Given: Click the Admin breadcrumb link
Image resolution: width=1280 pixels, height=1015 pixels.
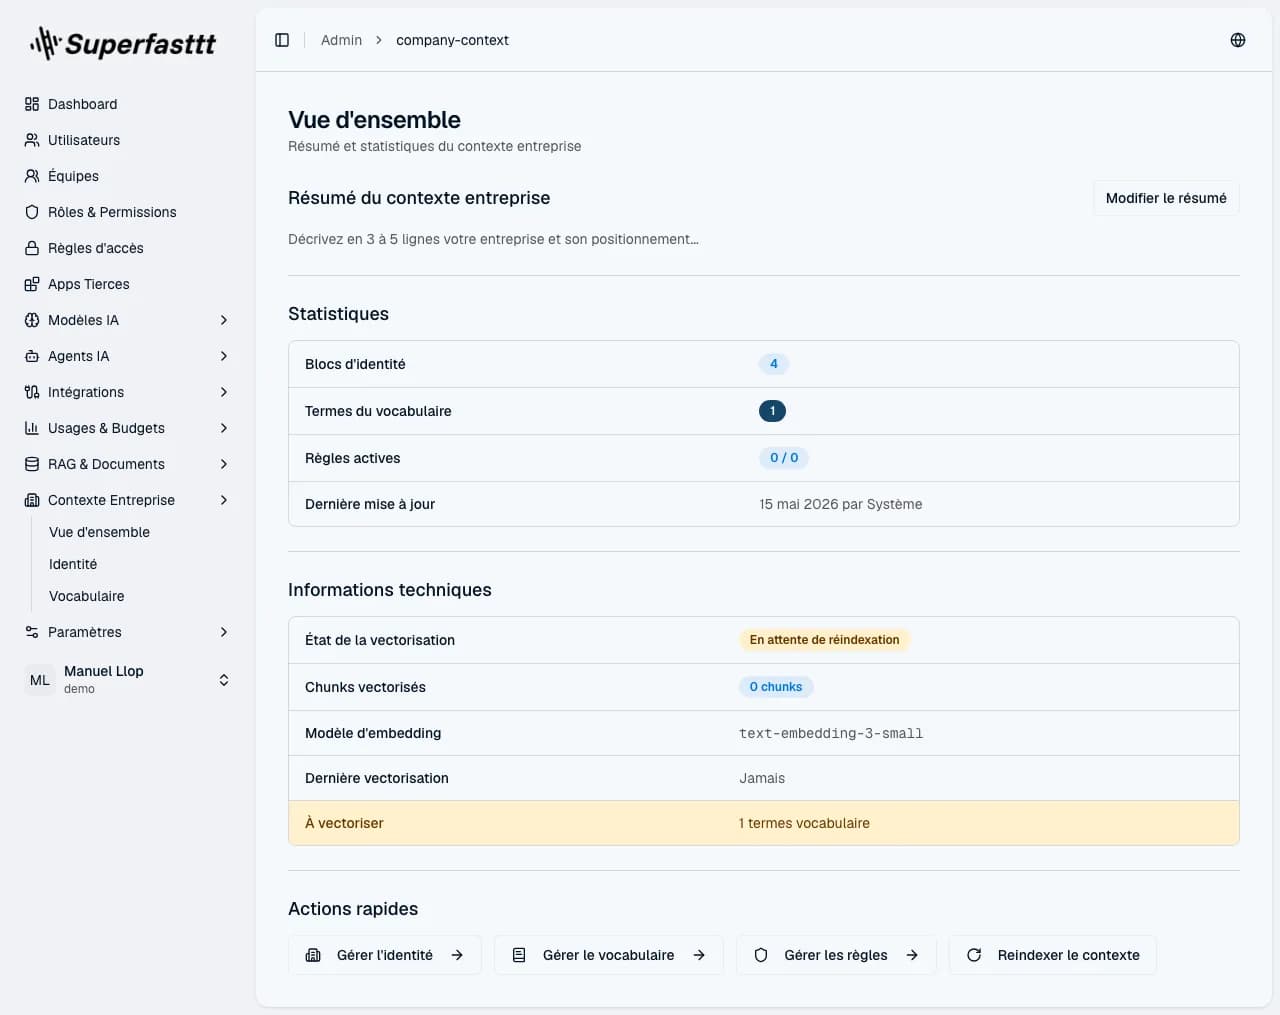Looking at the screenshot, I should pos(341,40).
